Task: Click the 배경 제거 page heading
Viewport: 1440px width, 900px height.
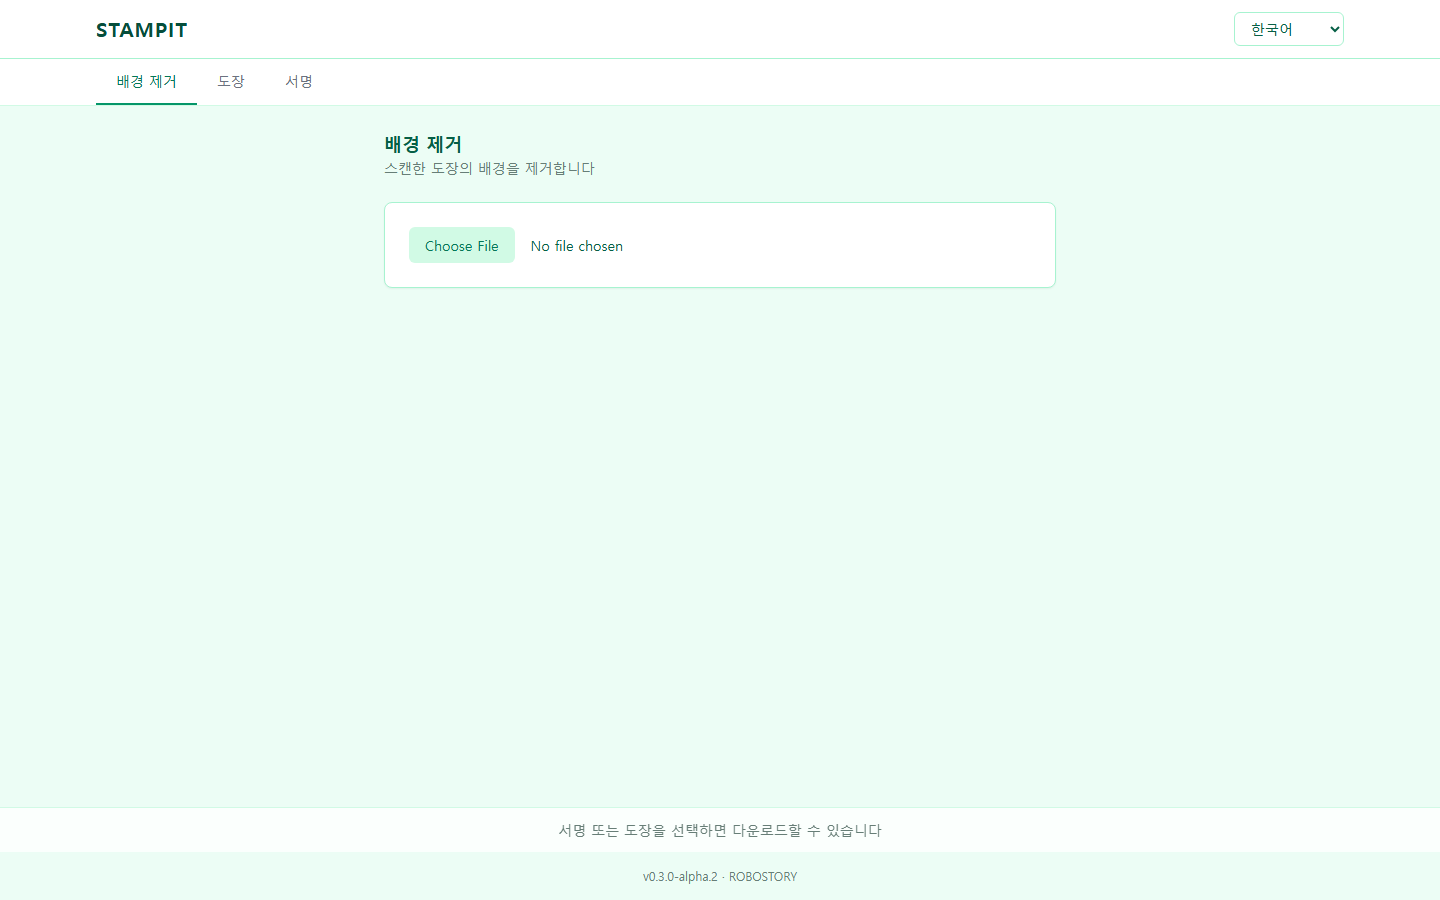Action: pos(423,145)
